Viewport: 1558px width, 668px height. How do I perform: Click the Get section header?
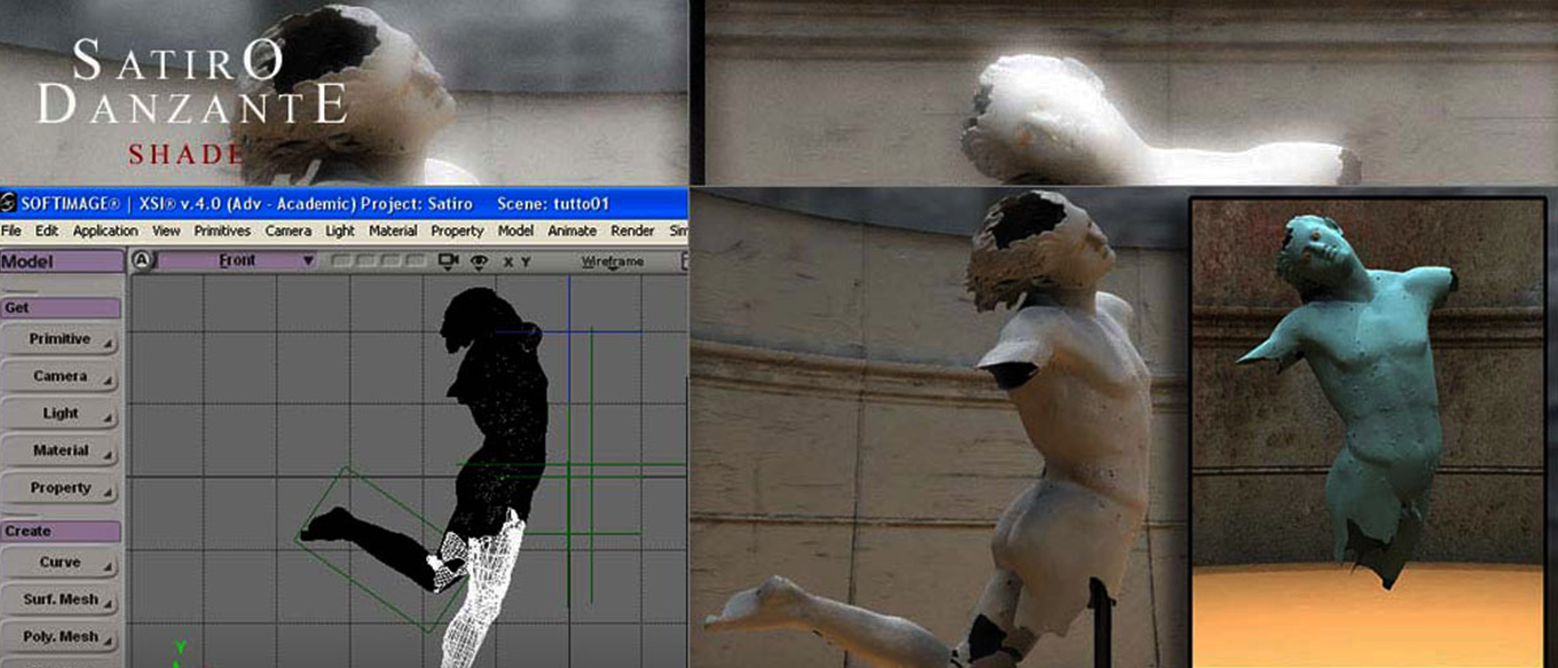click(x=60, y=308)
